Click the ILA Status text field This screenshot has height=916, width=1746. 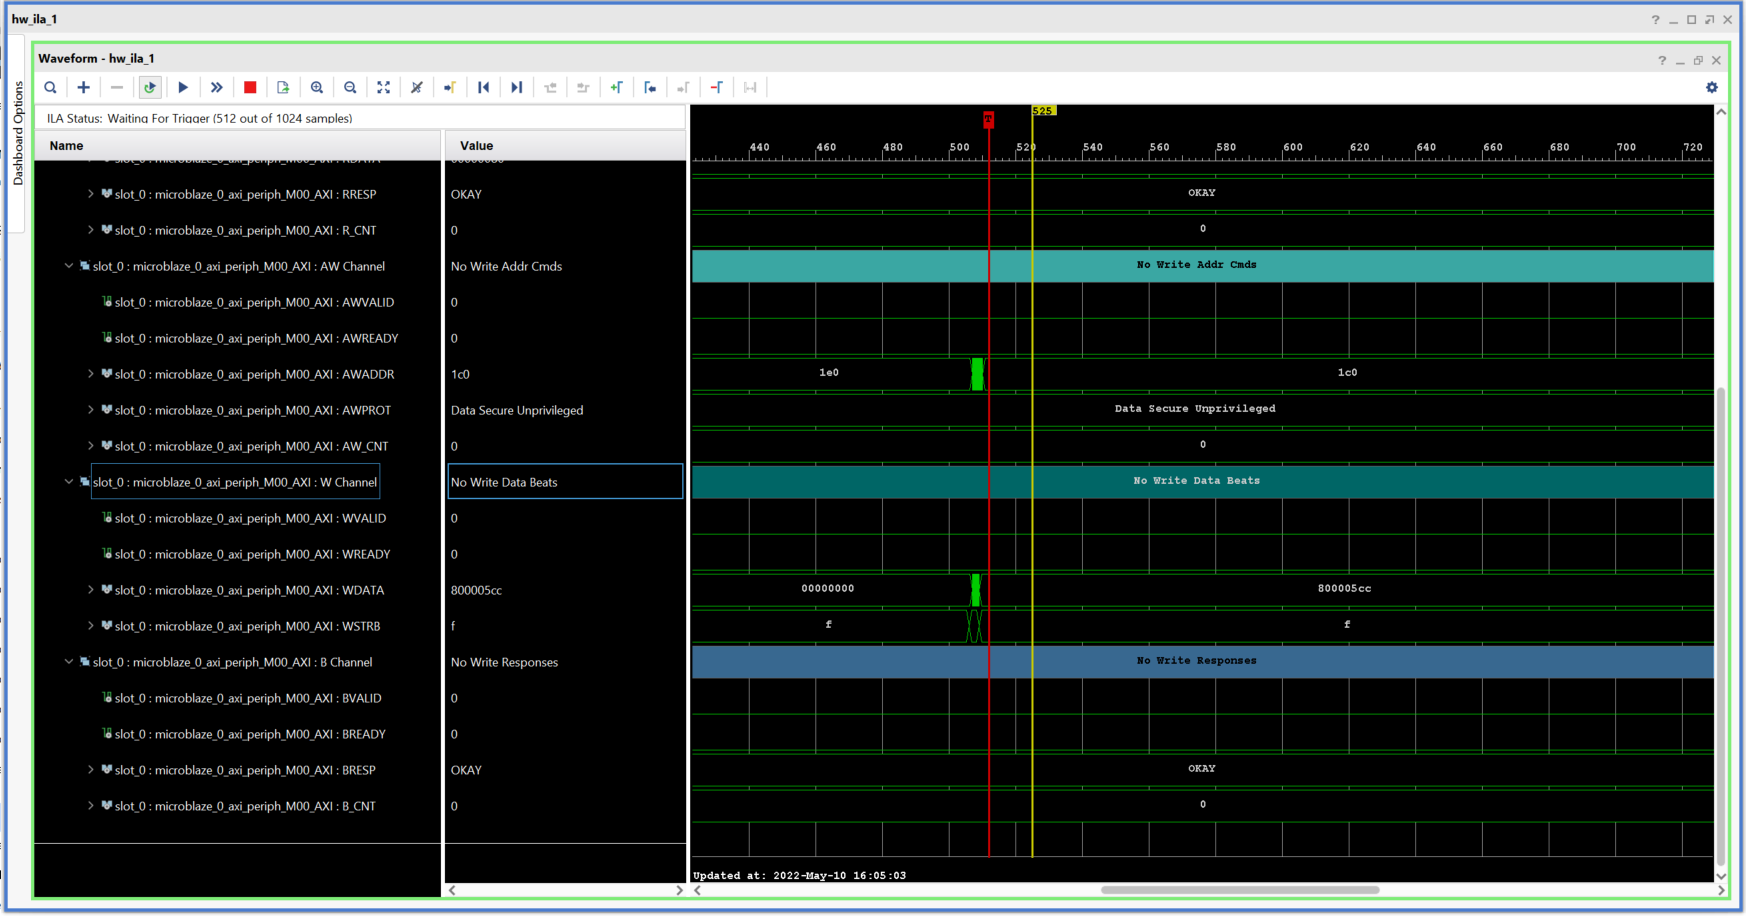coord(361,118)
